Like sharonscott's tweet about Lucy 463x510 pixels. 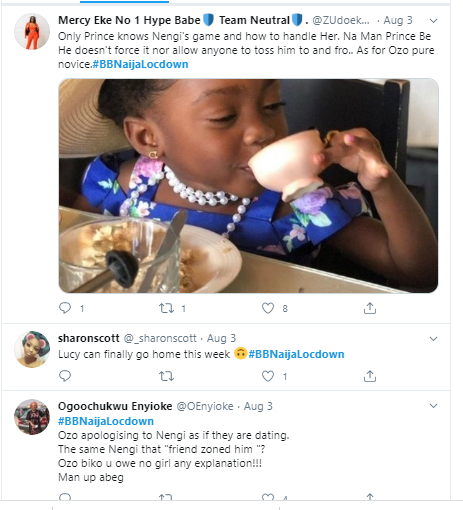[268, 376]
